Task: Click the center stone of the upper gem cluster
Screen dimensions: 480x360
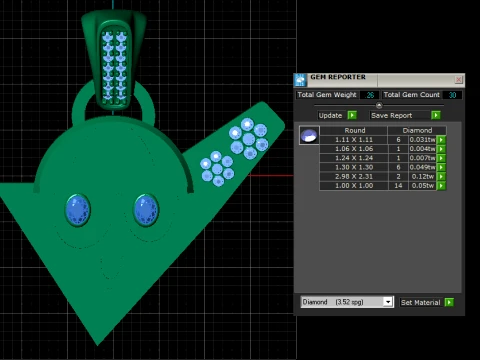Action: click(249, 139)
